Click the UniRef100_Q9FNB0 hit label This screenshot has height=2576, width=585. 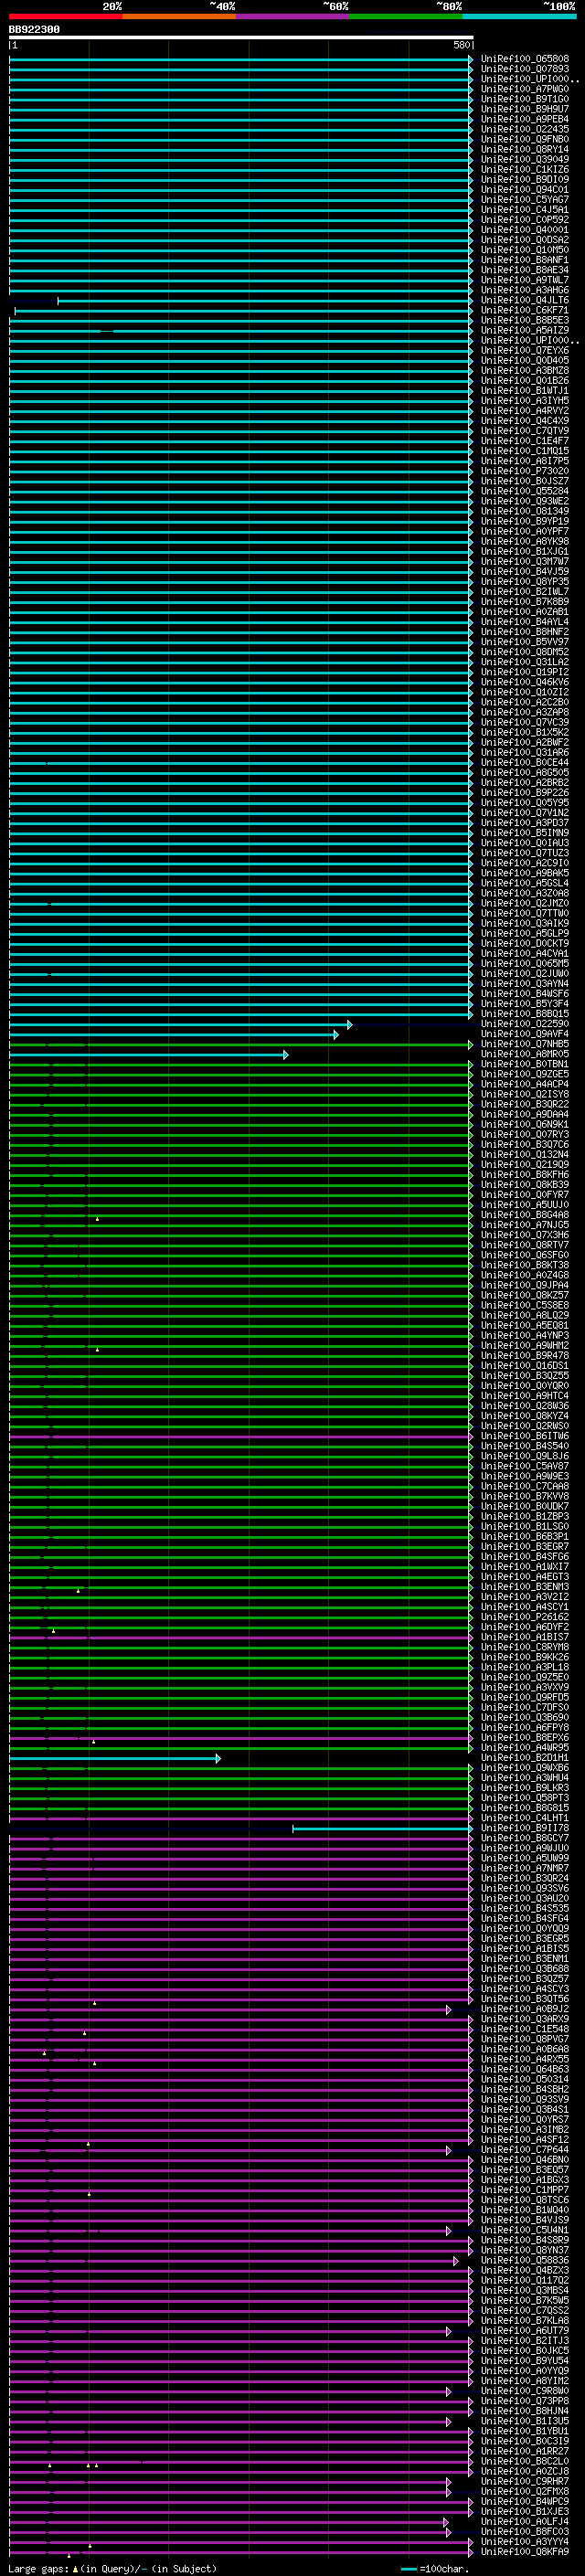coord(525,139)
